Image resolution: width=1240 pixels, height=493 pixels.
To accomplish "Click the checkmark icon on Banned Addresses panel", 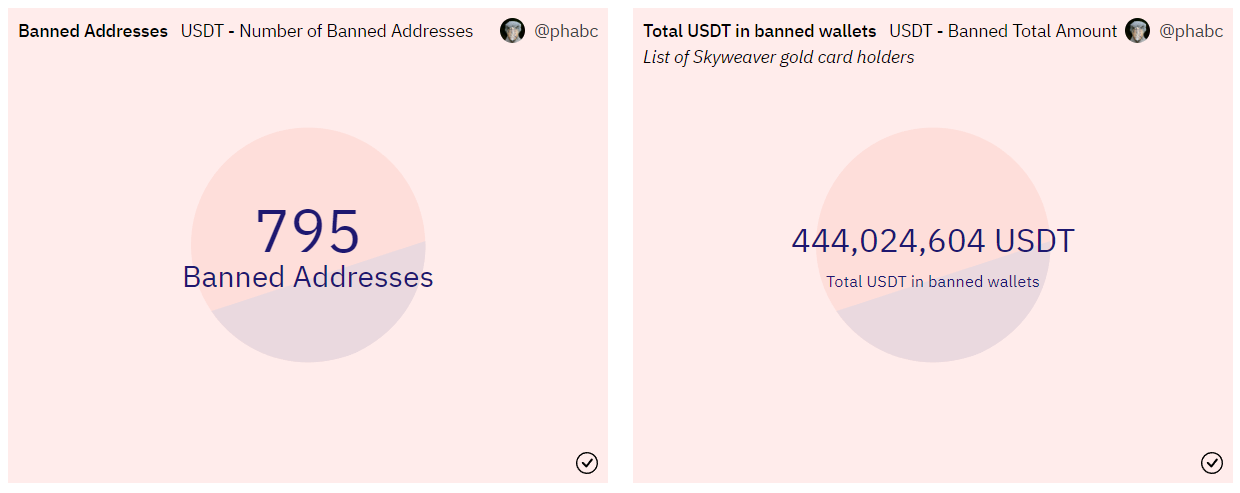I will point(587,462).
